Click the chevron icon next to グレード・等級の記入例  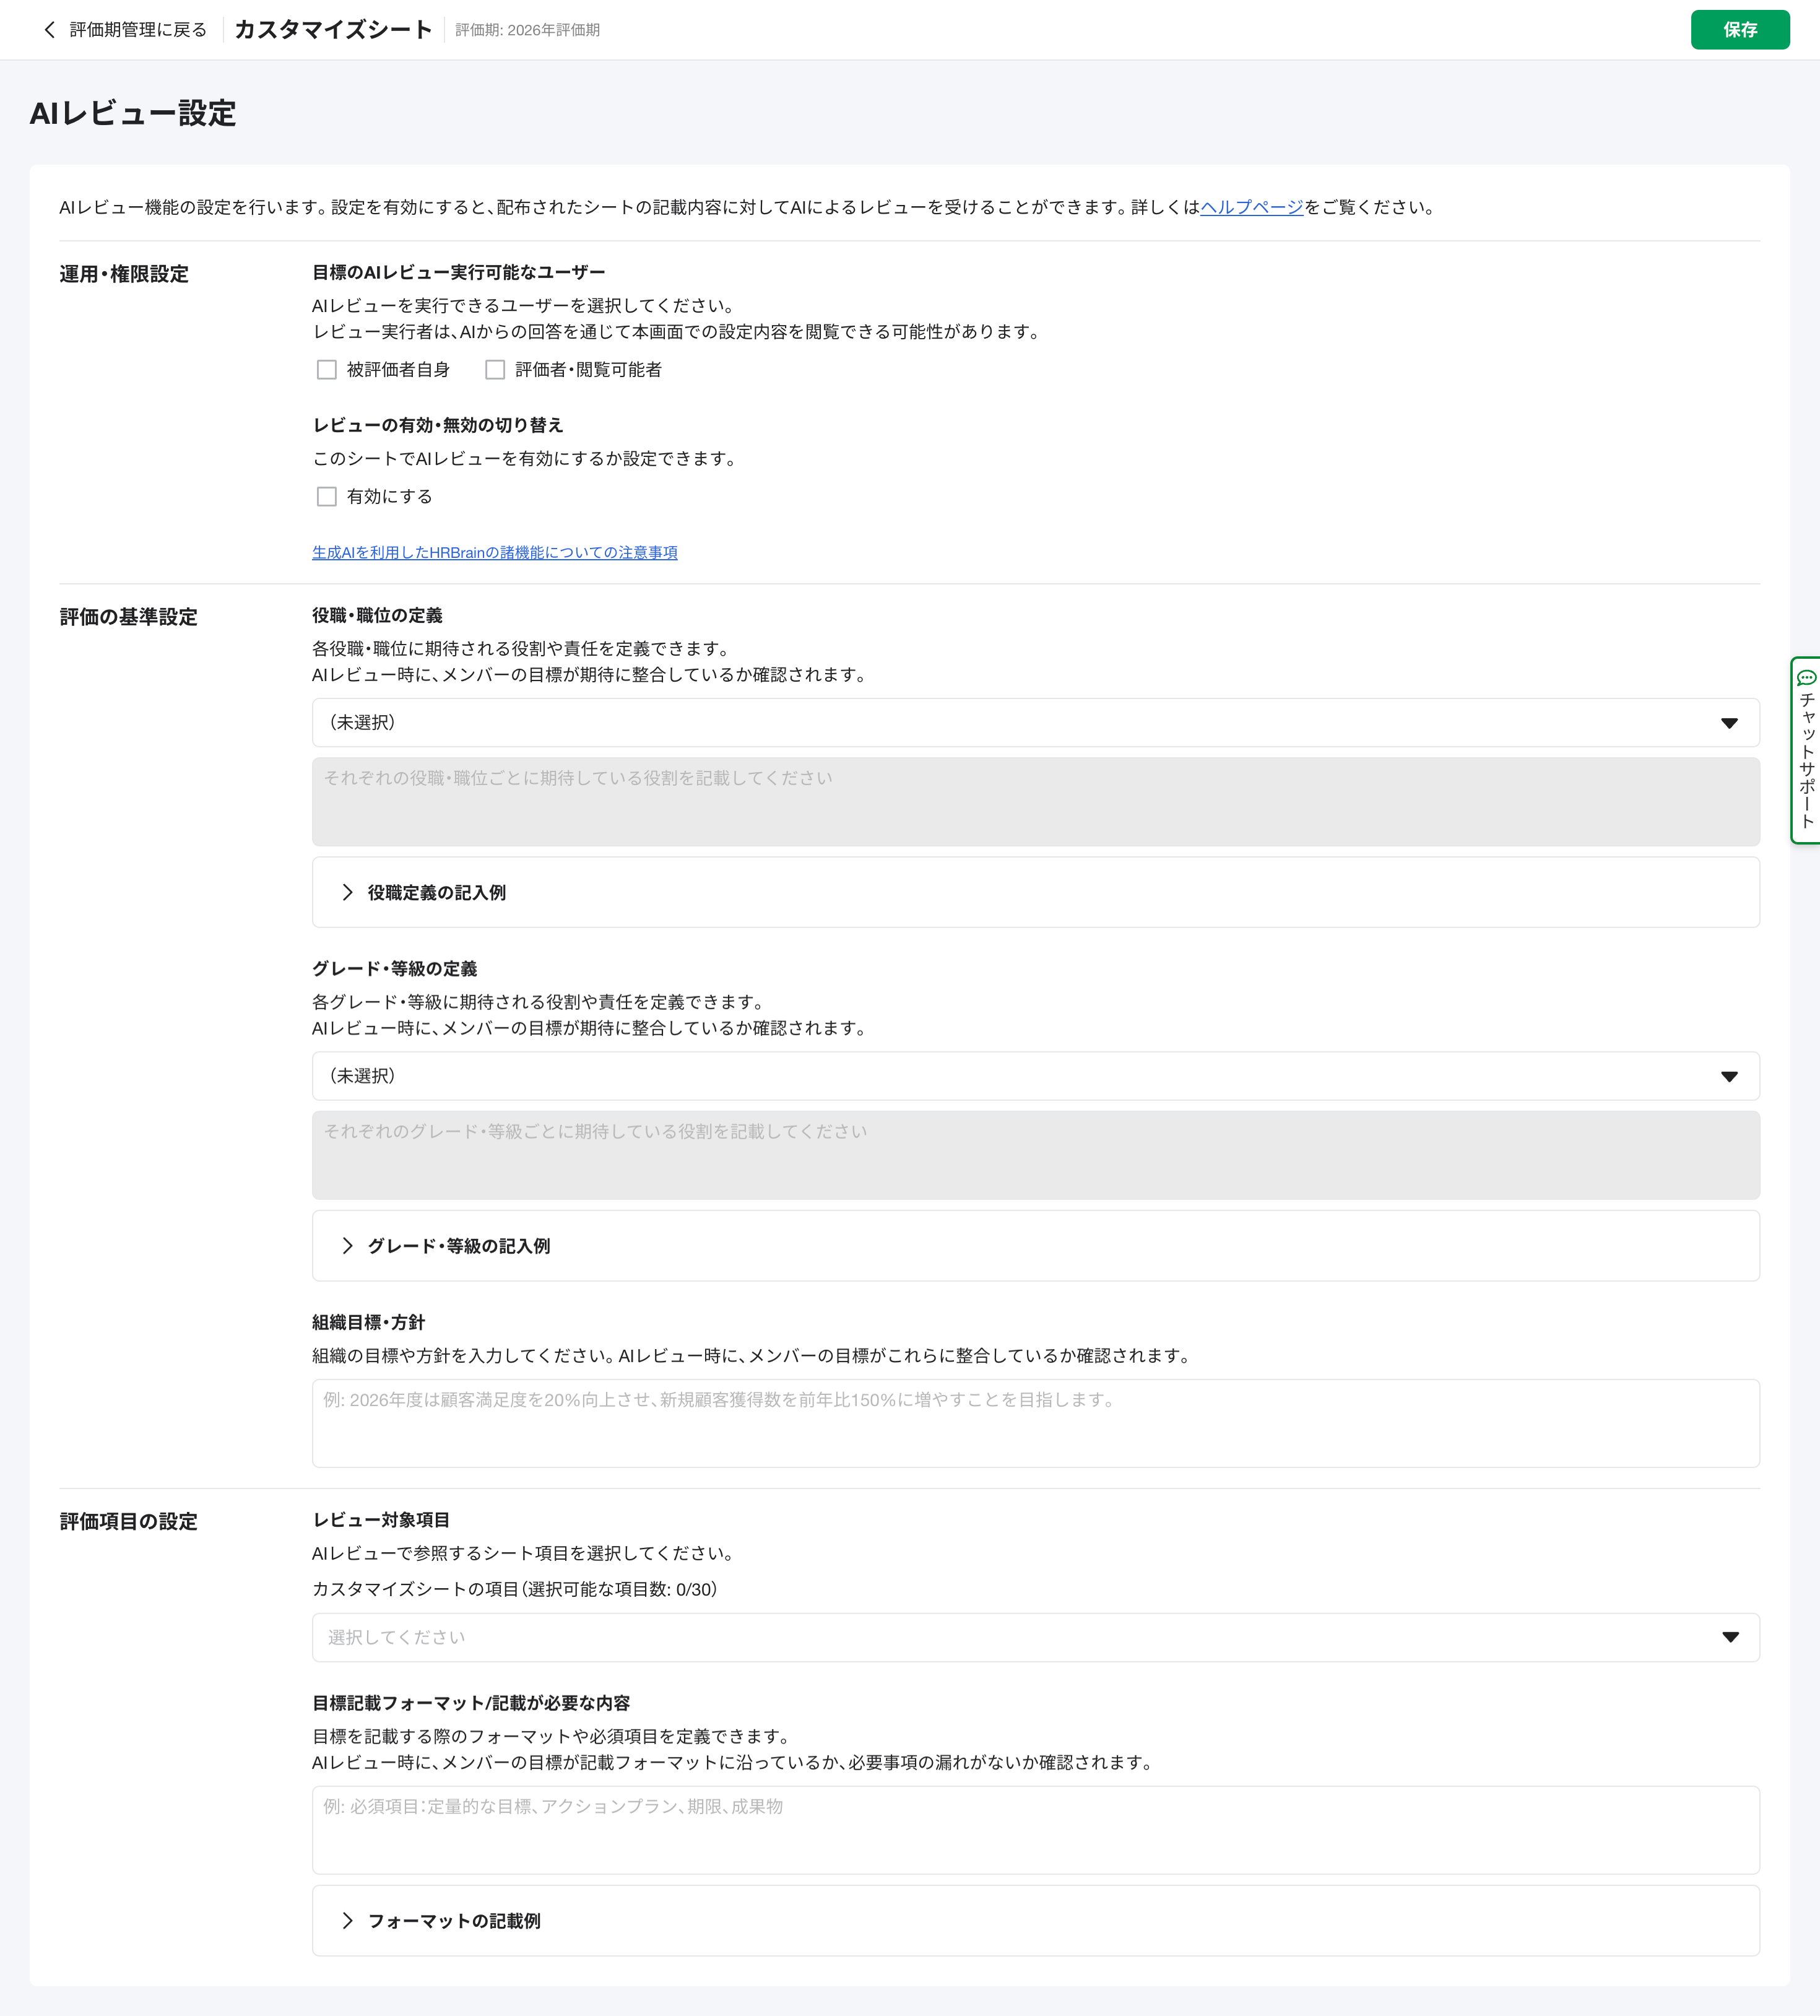(347, 1245)
